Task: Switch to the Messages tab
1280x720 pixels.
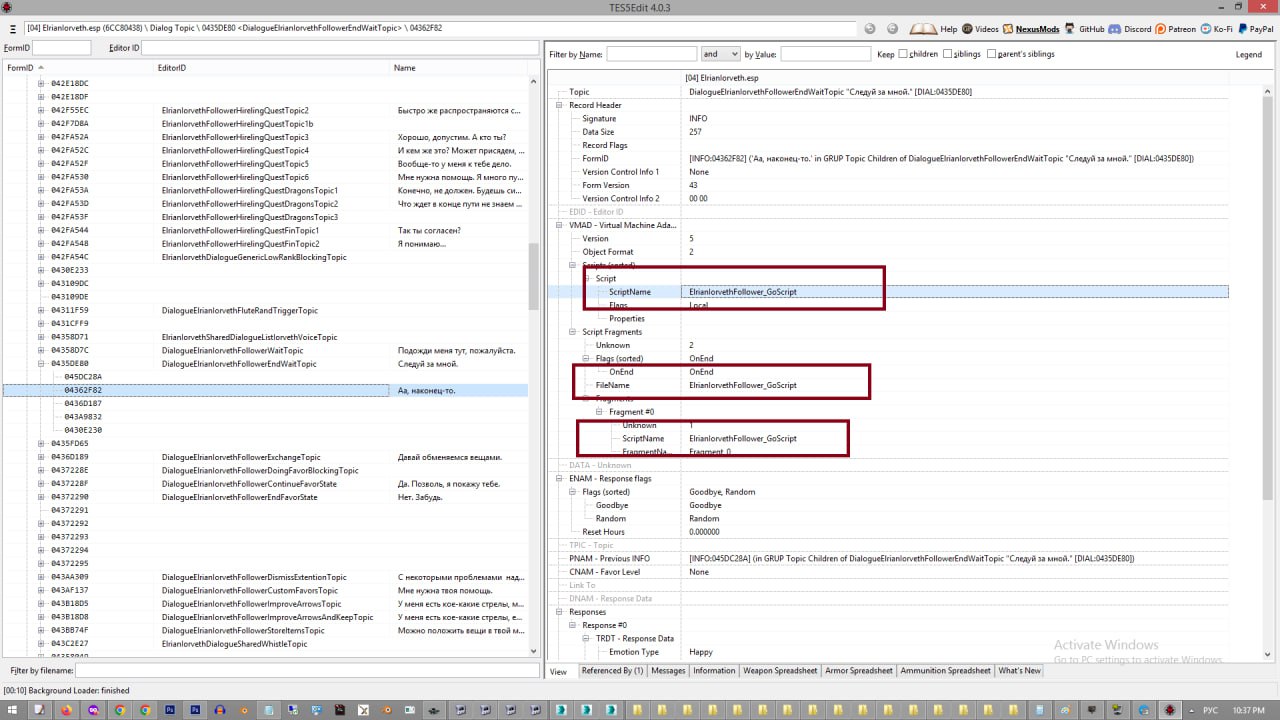Action: (668, 671)
